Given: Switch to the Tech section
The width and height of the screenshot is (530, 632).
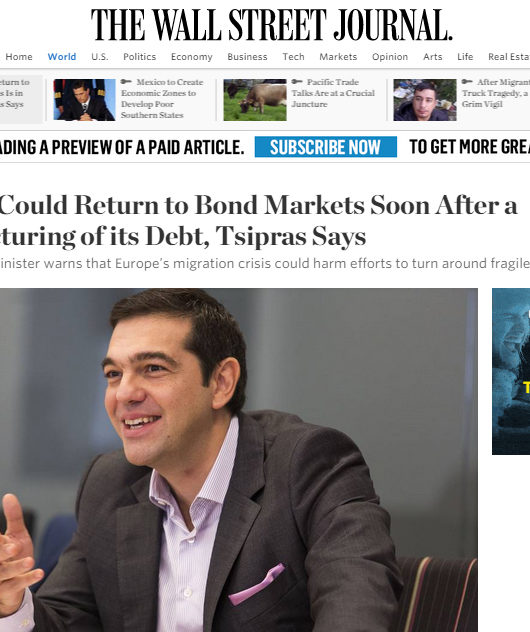Looking at the screenshot, I should (293, 57).
